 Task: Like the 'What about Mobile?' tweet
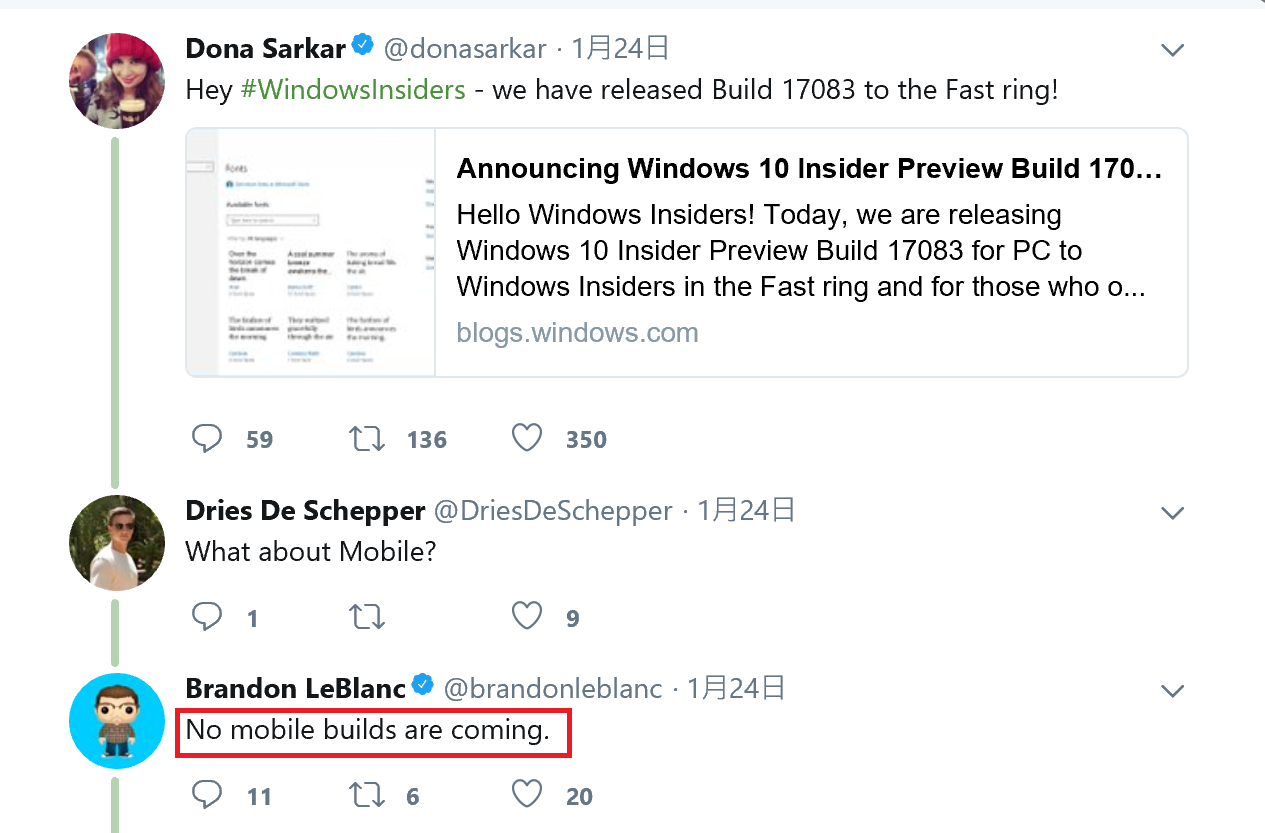526,616
